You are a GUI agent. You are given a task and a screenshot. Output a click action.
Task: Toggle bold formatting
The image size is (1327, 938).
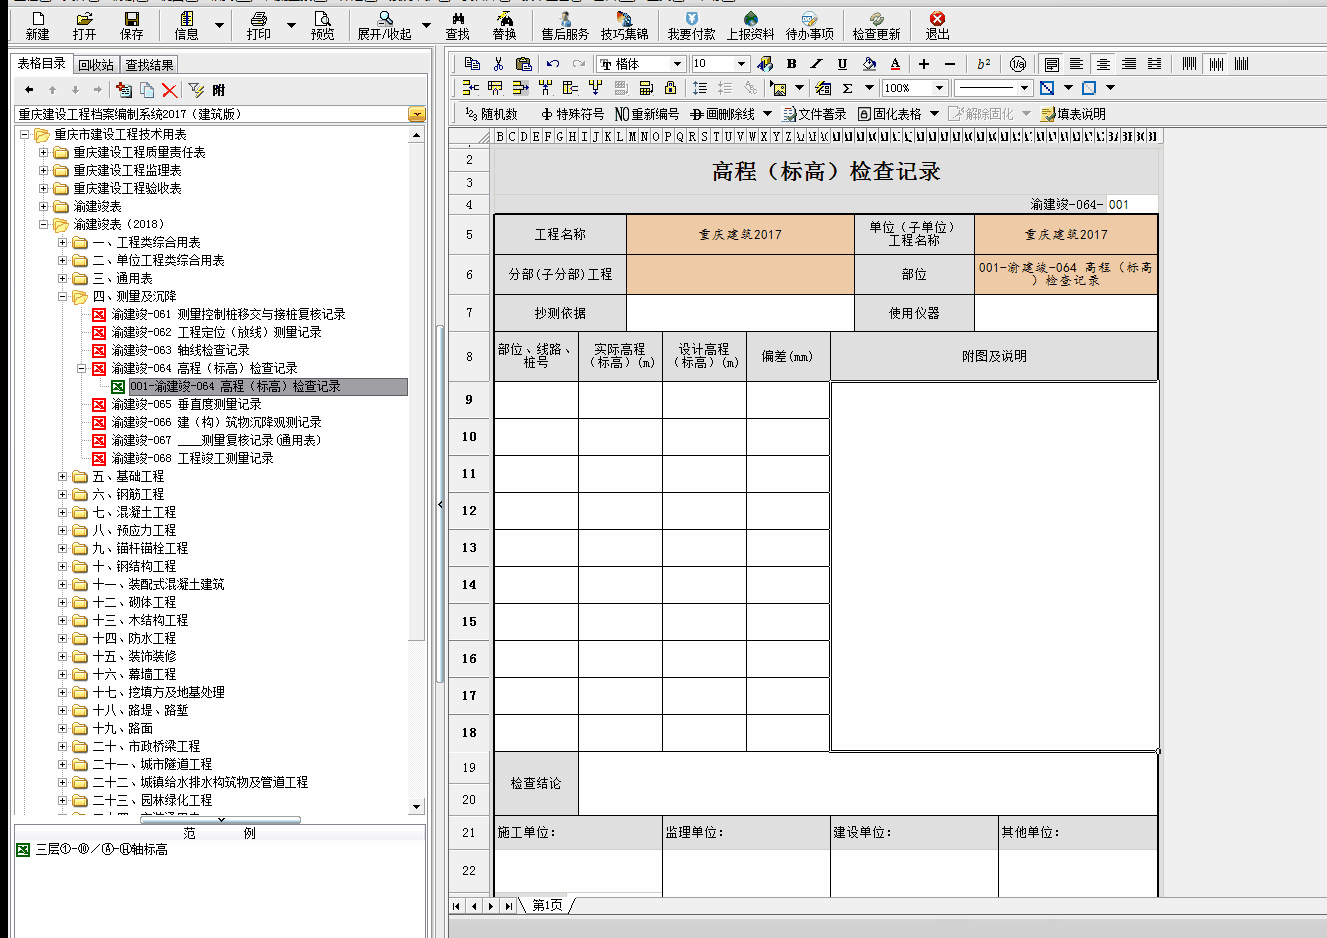coord(791,64)
